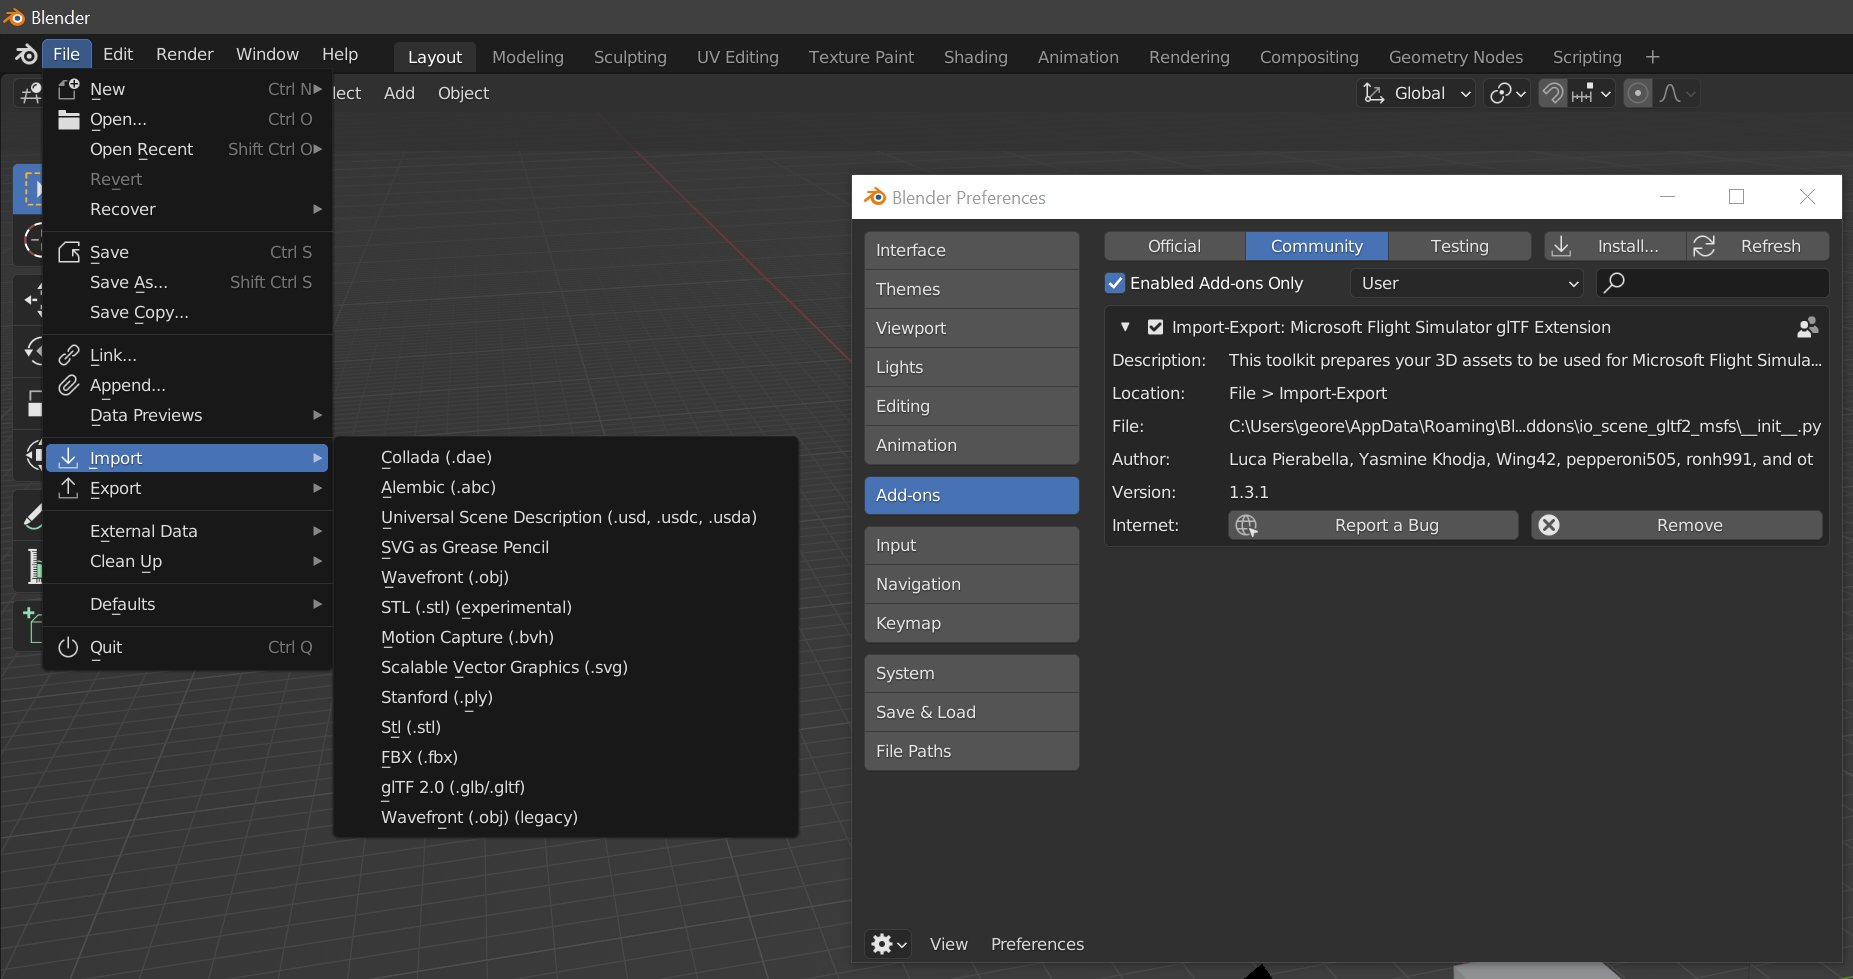
Task: Open the snapping options icon dropdown
Action: (1591, 93)
